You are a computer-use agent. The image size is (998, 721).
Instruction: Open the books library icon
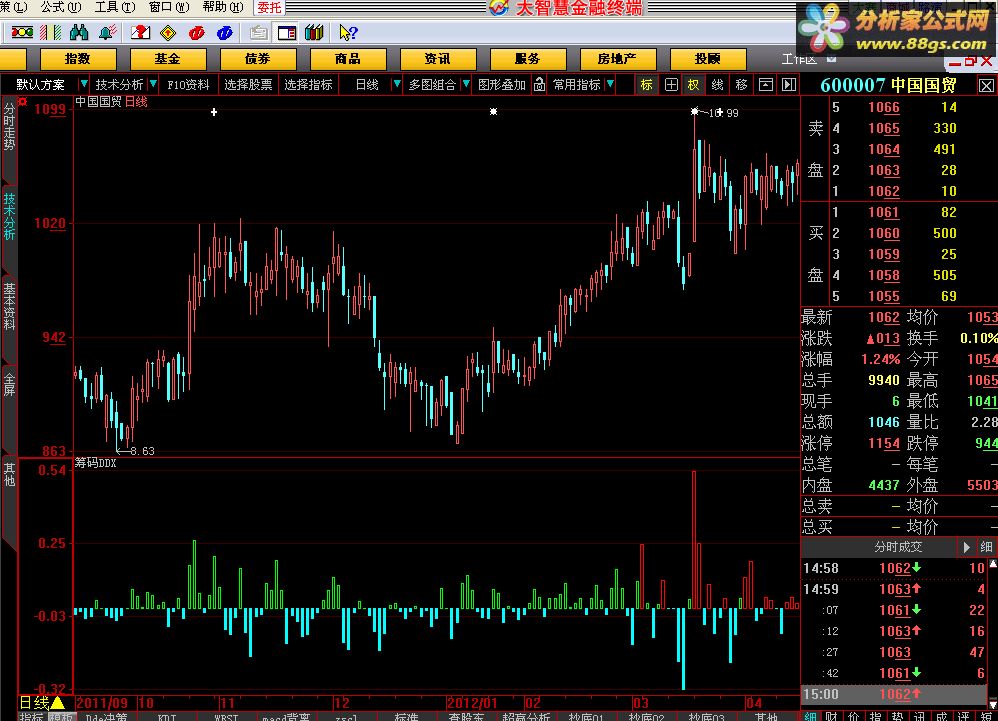314,32
